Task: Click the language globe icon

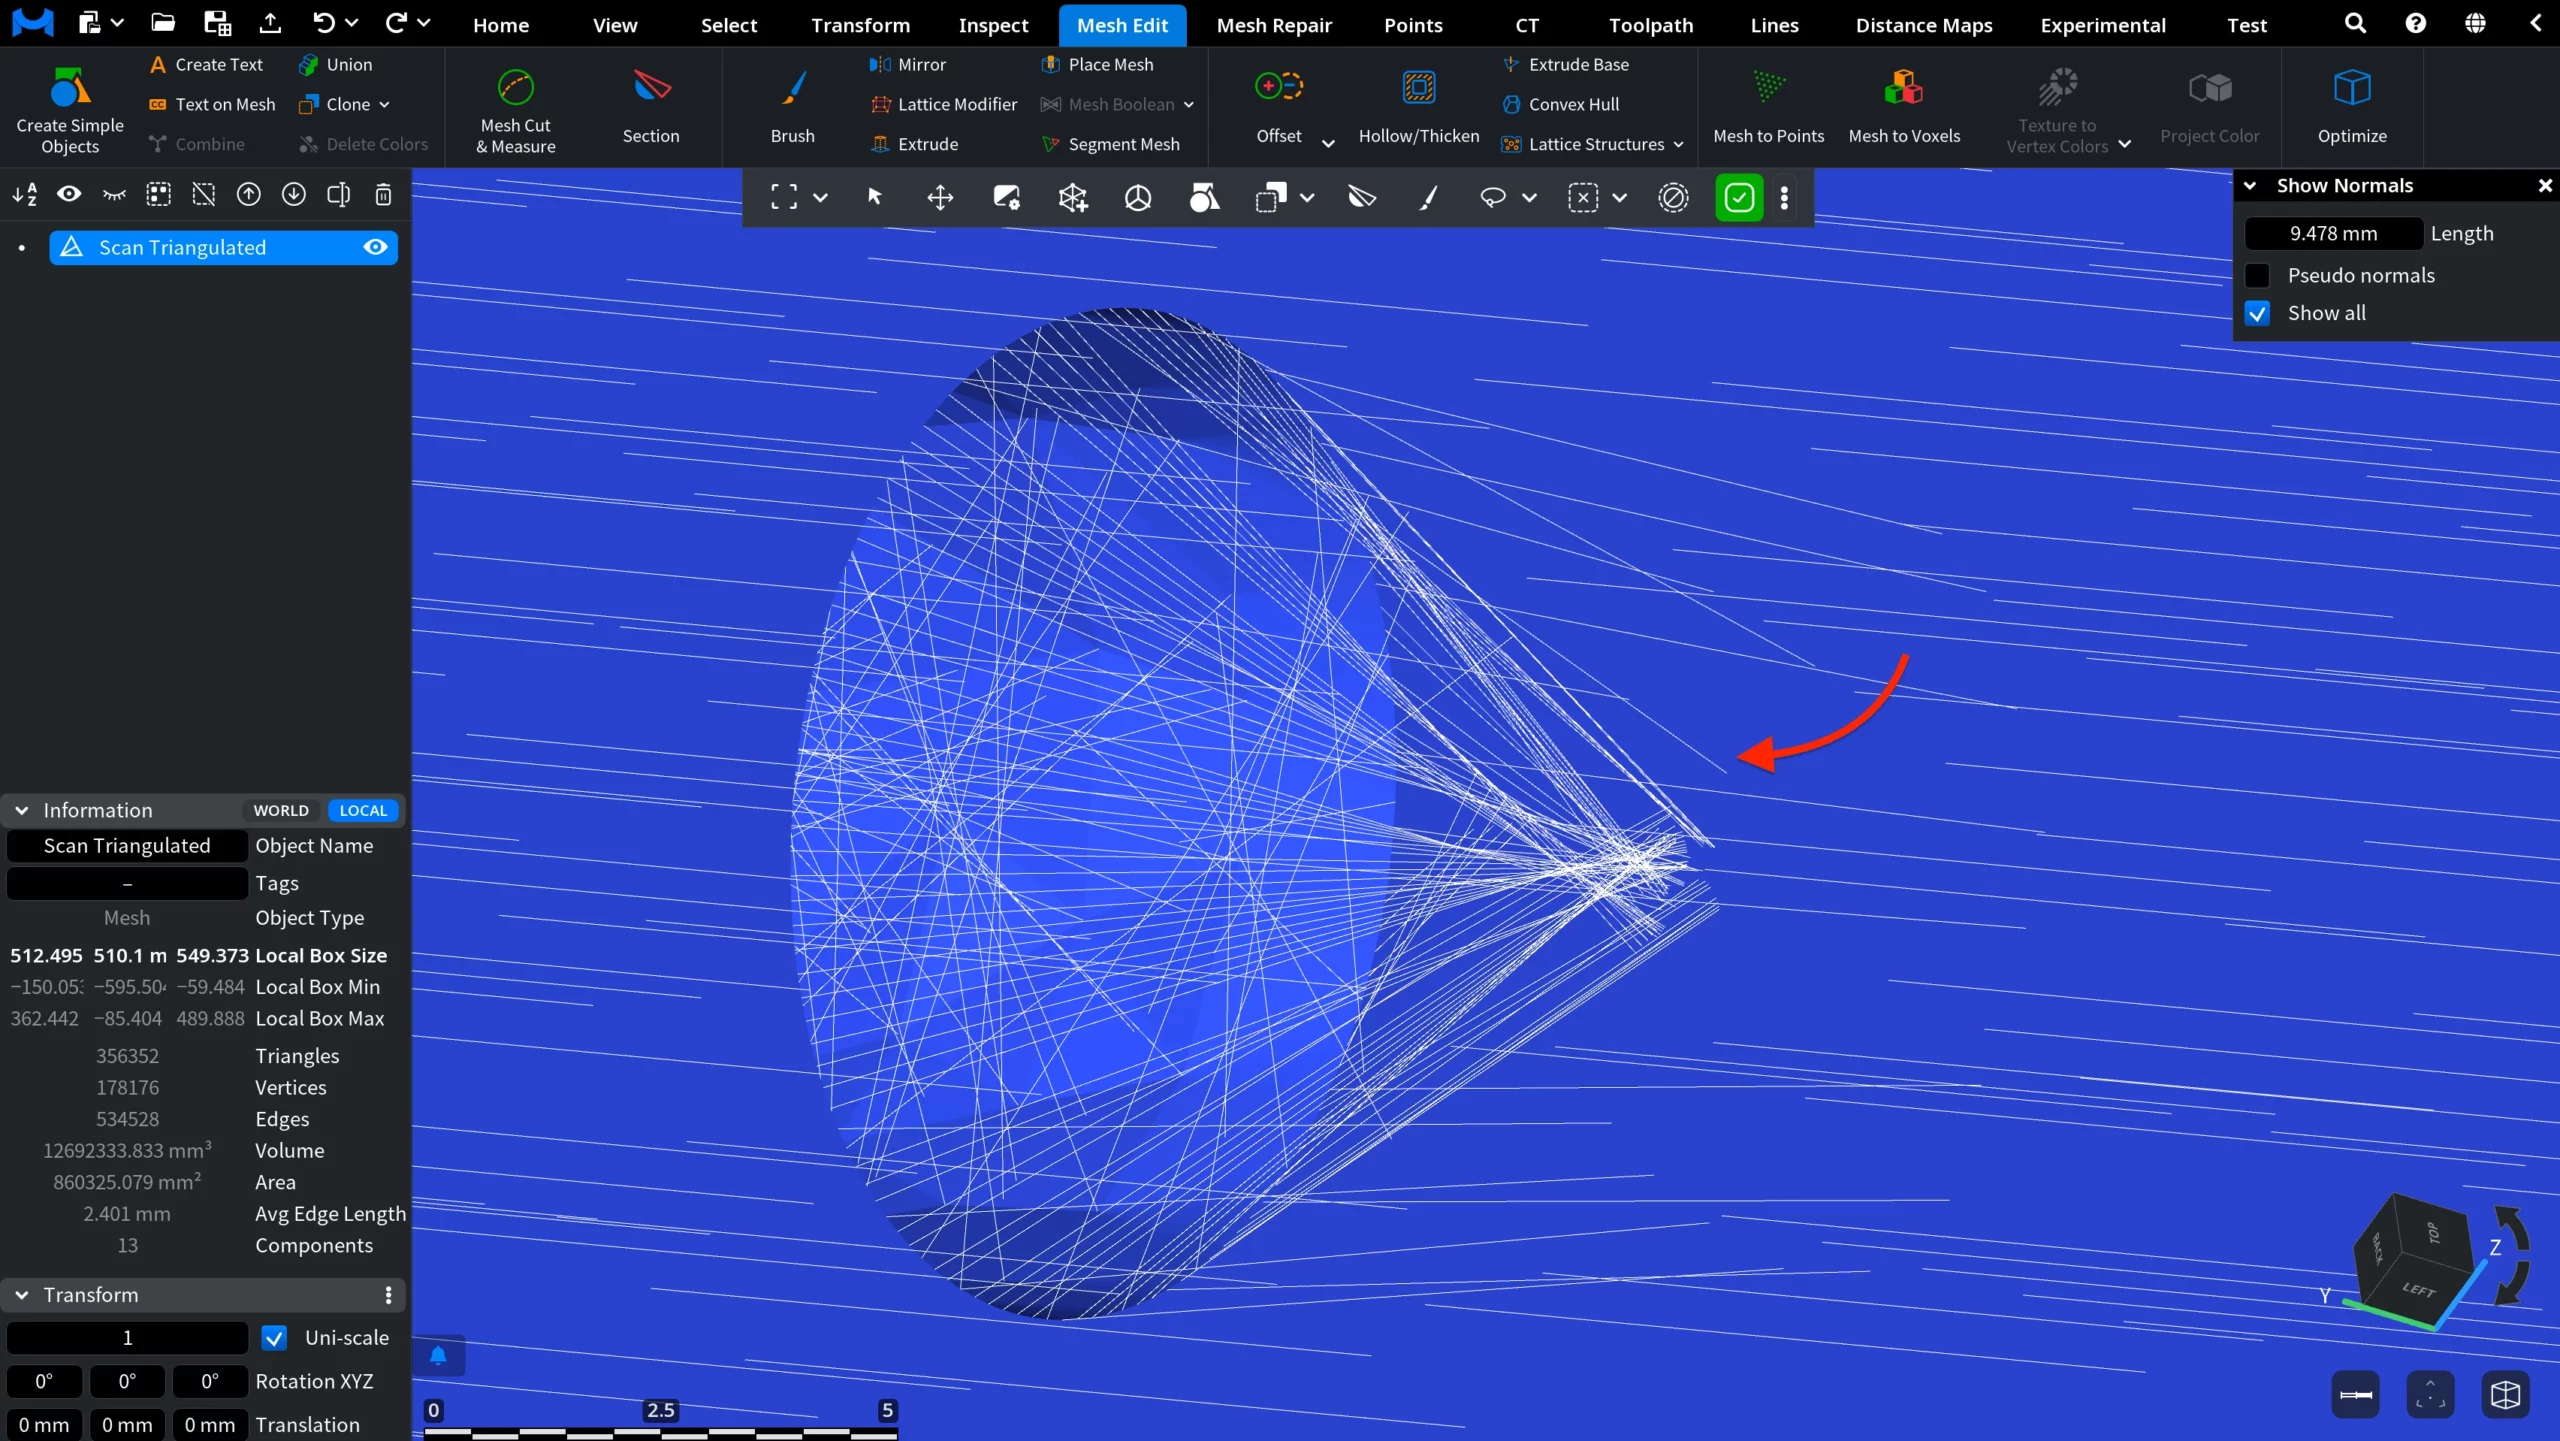Action: (2475, 23)
